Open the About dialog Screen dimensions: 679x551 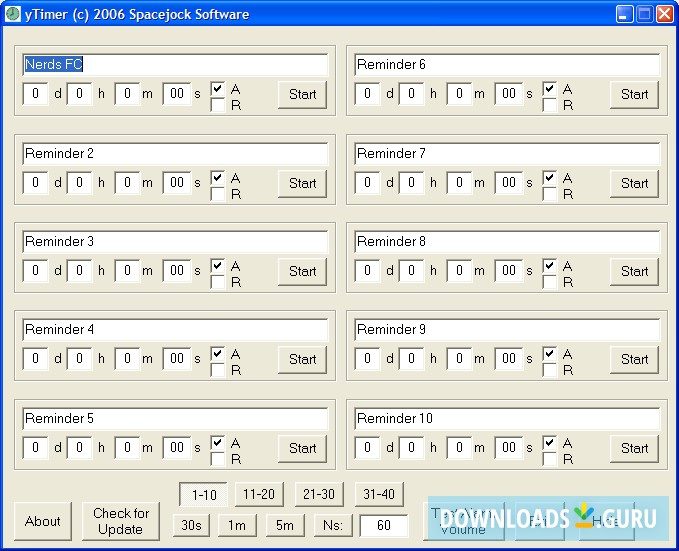pos(43,521)
